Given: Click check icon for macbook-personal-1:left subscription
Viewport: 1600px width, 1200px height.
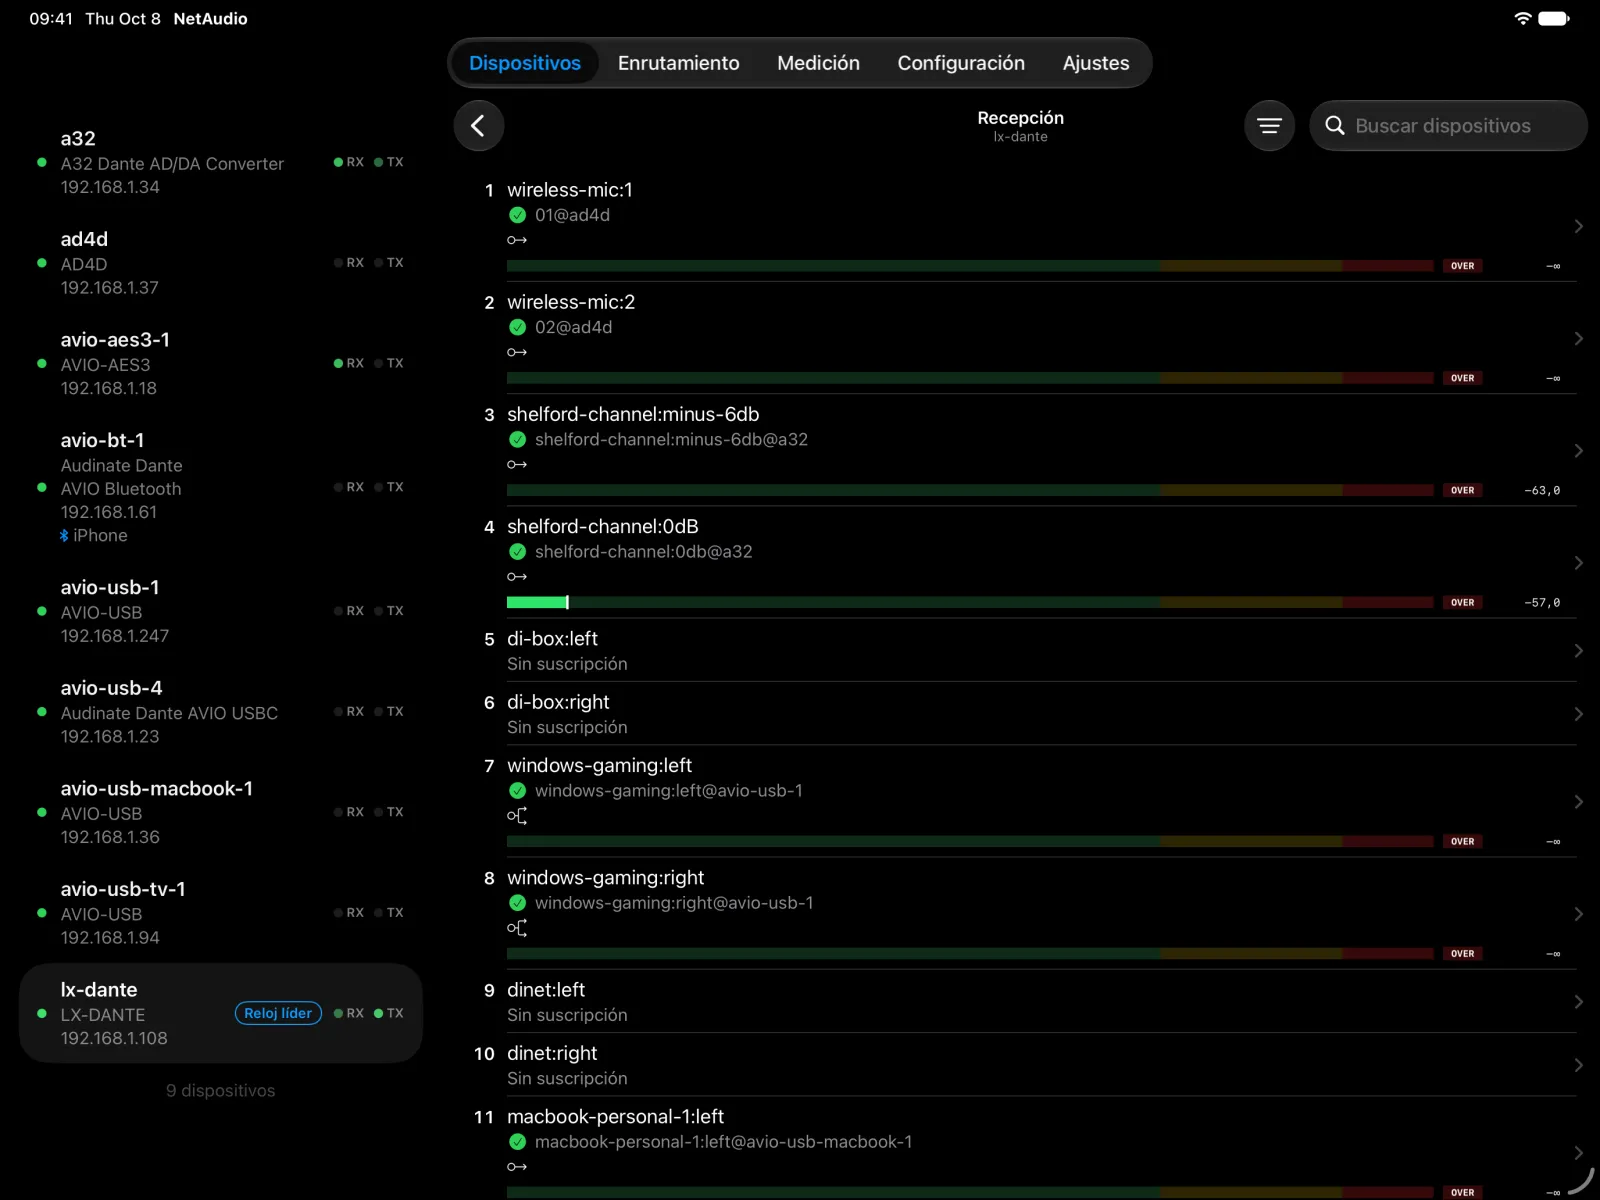Looking at the screenshot, I should point(517,1142).
